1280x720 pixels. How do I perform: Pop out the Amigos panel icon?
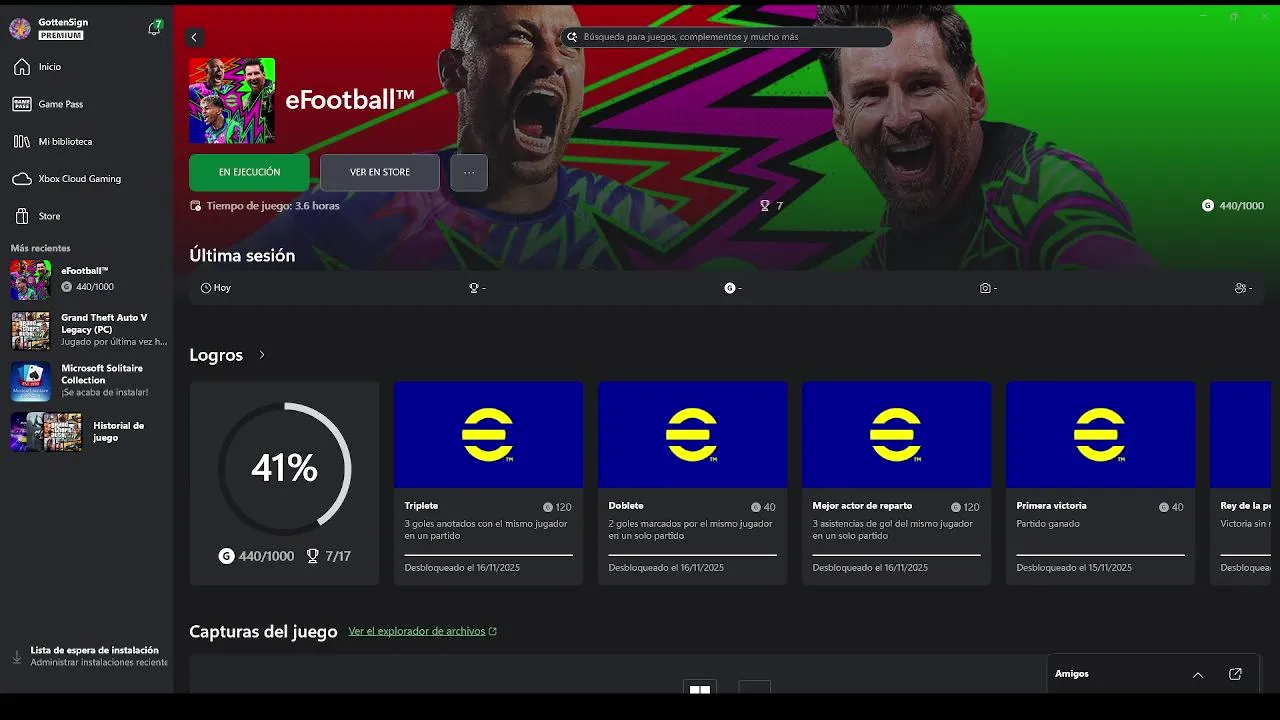point(1235,674)
